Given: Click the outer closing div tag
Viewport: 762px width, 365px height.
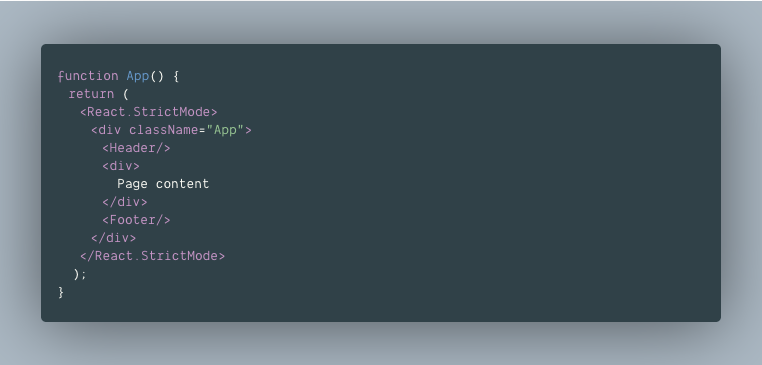Looking at the screenshot, I should [114, 238].
